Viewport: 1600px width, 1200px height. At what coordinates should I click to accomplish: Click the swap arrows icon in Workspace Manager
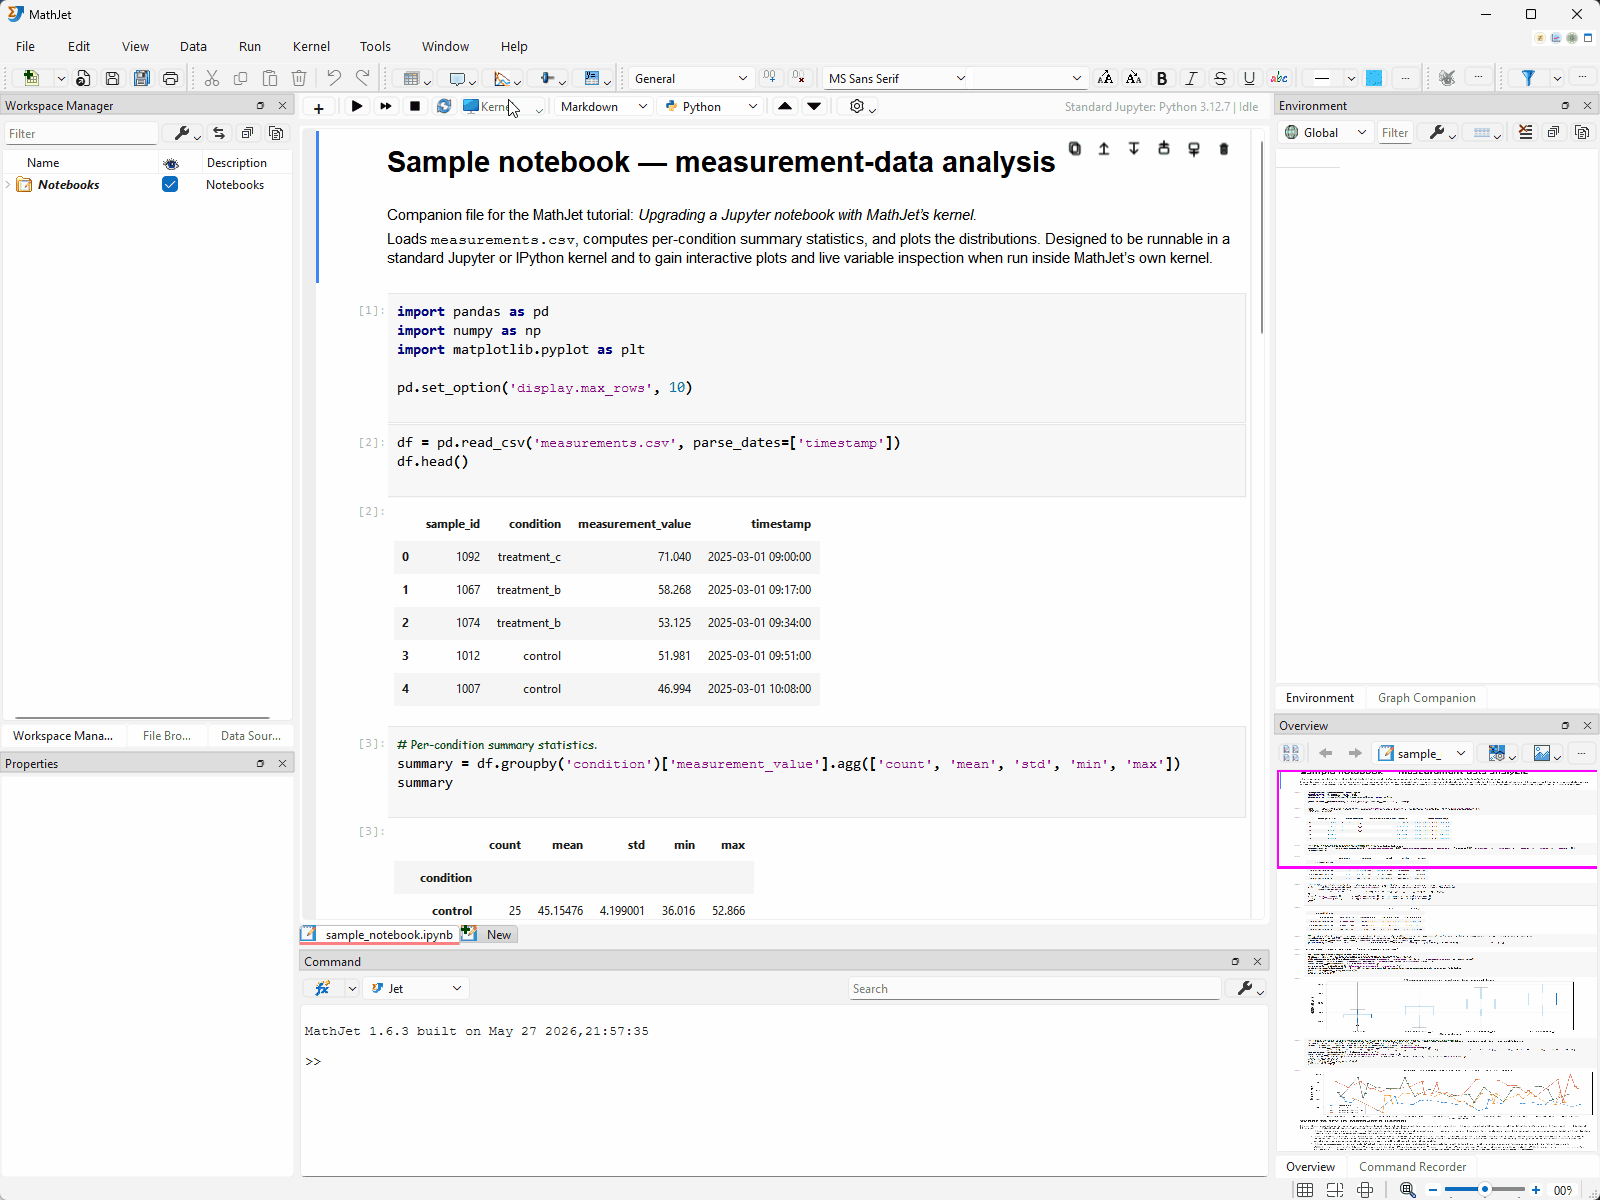coord(218,133)
